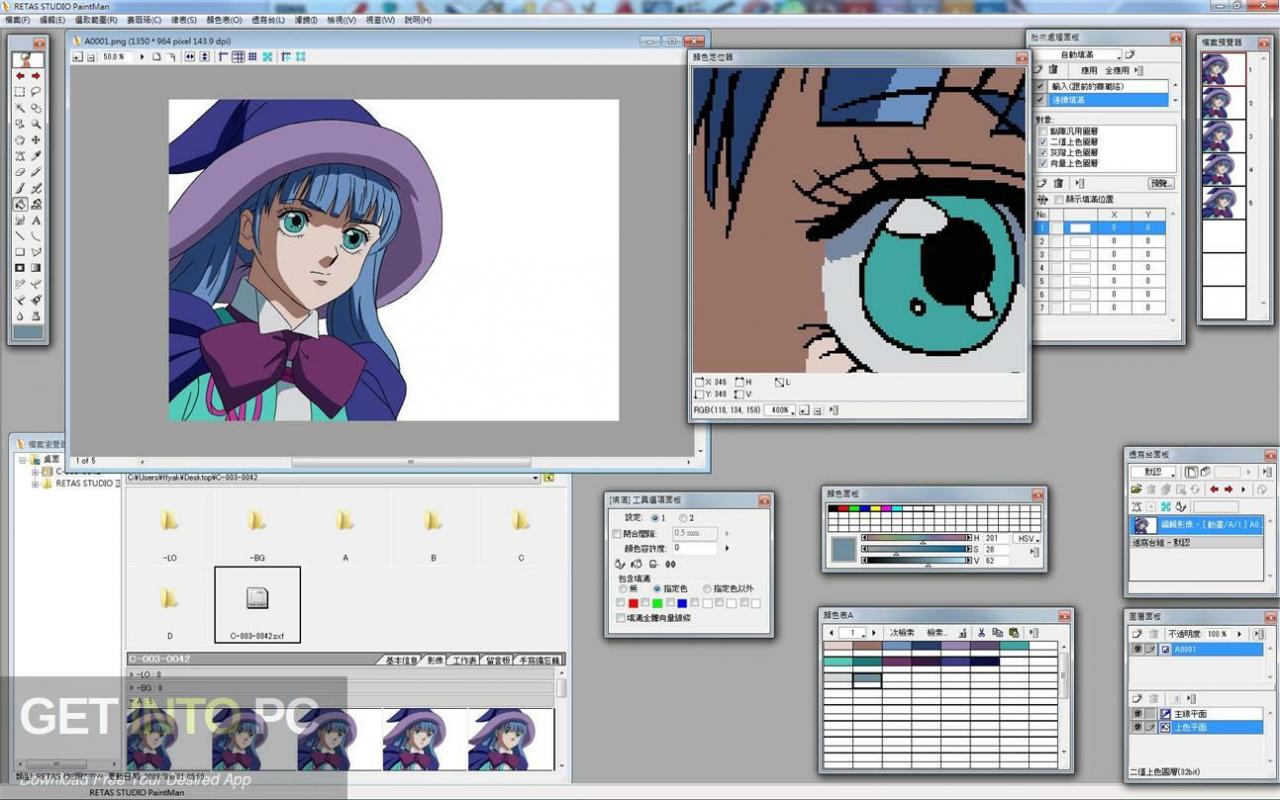This screenshot has width=1280, height=800.
Task: Select setting radio button 2 in fill panel
Action: [682, 518]
